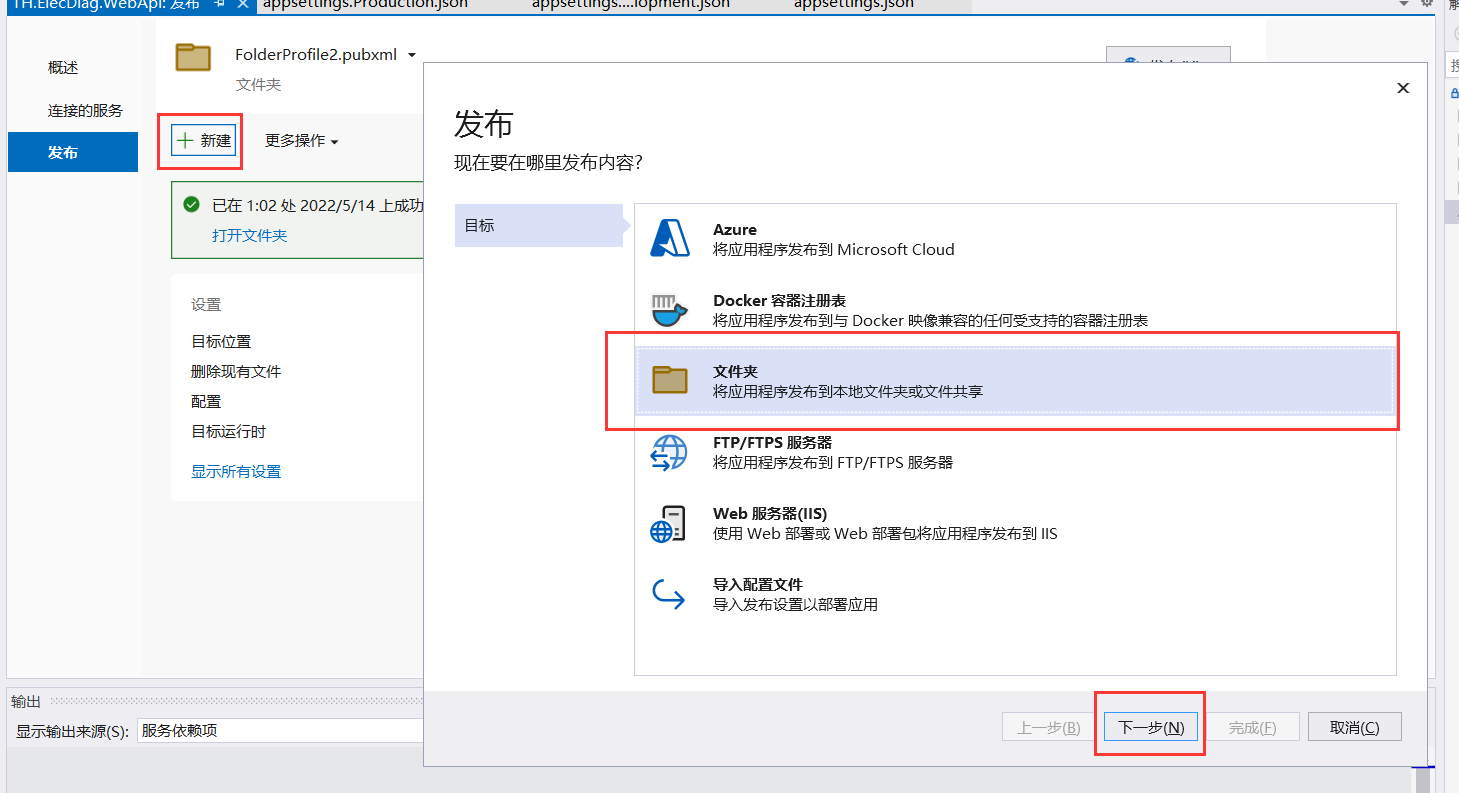Click the 现在要在哪里发布内容? prompt text

548,162
